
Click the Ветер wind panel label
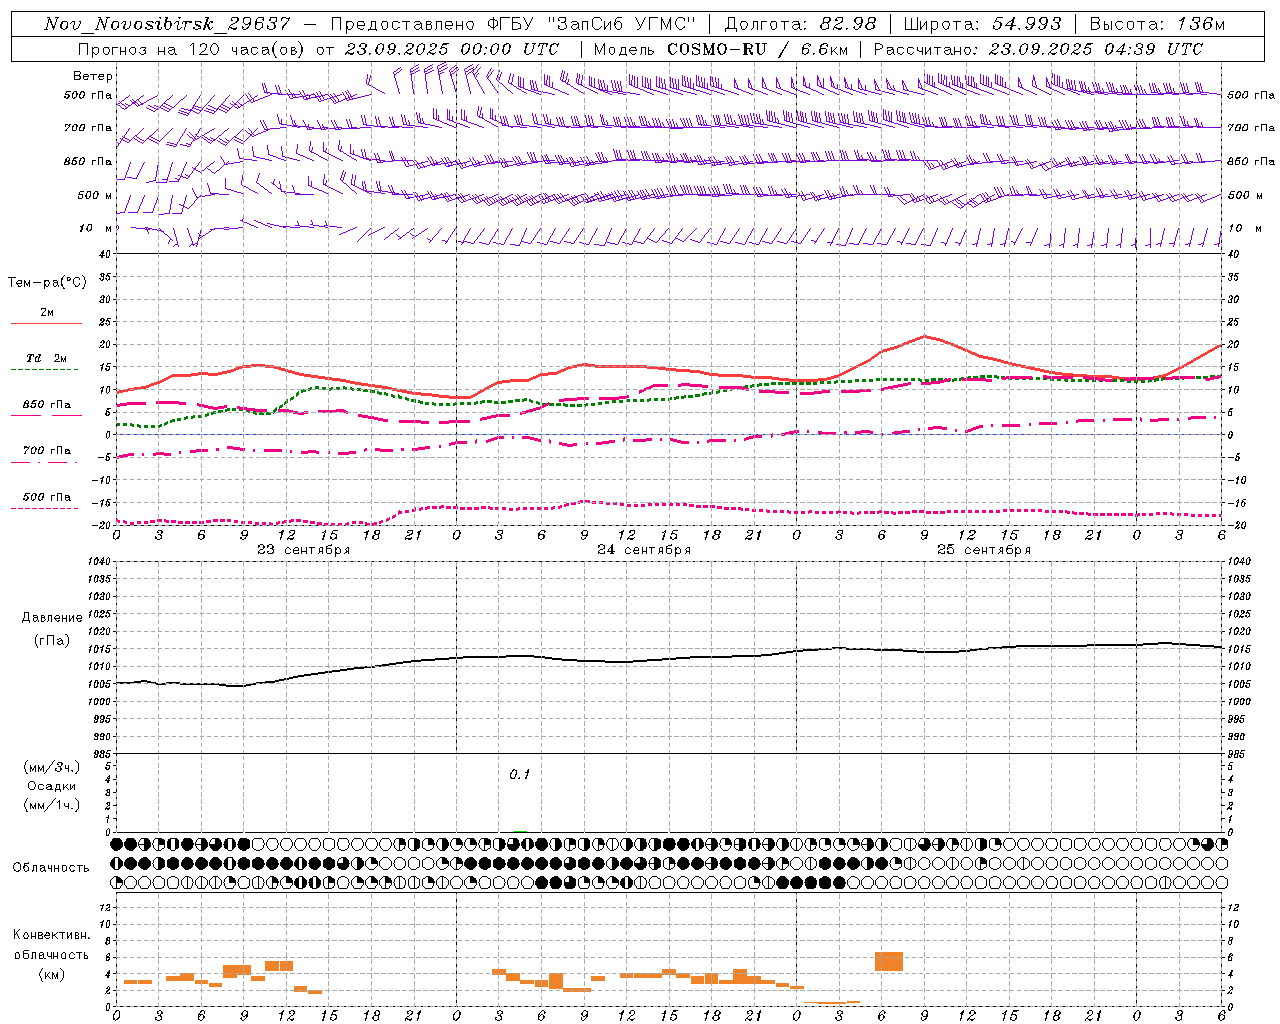click(93, 76)
